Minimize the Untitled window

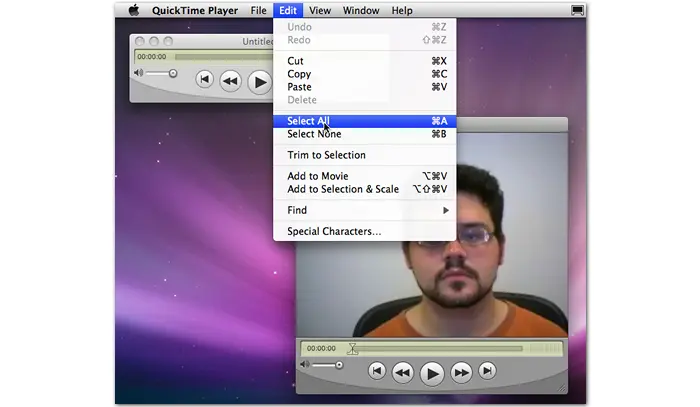coord(154,42)
